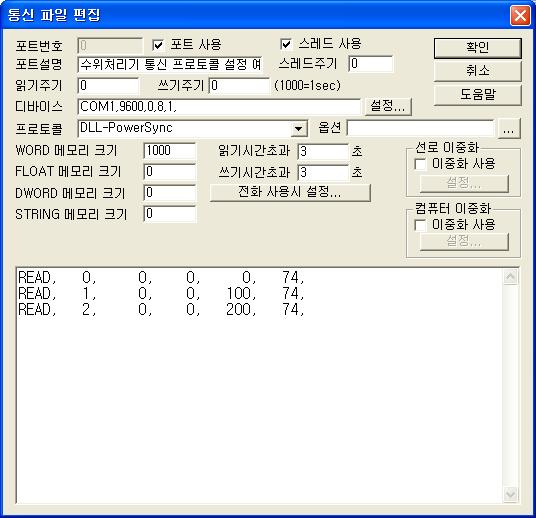Click the 확인 button
This screenshot has width=536, height=518.
click(x=478, y=48)
